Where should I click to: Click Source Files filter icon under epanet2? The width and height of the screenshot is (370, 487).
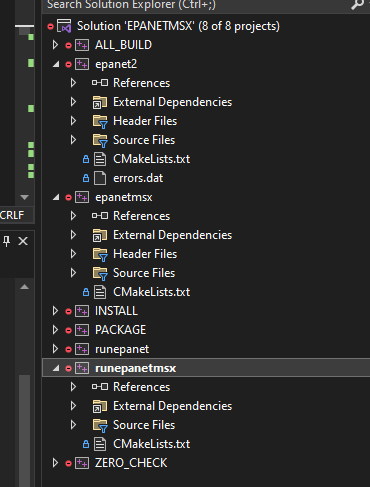click(x=100, y=140)
